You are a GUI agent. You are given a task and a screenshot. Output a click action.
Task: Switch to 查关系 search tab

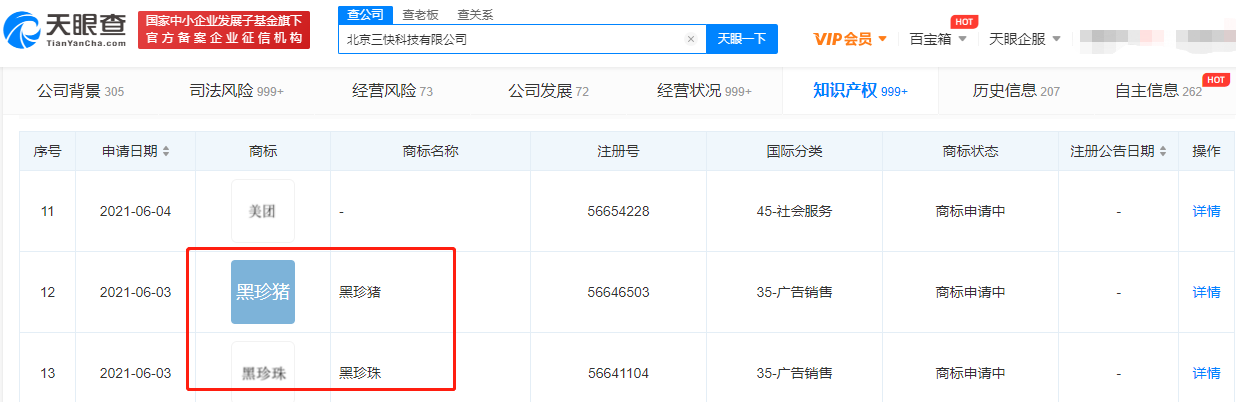[475, 15]
